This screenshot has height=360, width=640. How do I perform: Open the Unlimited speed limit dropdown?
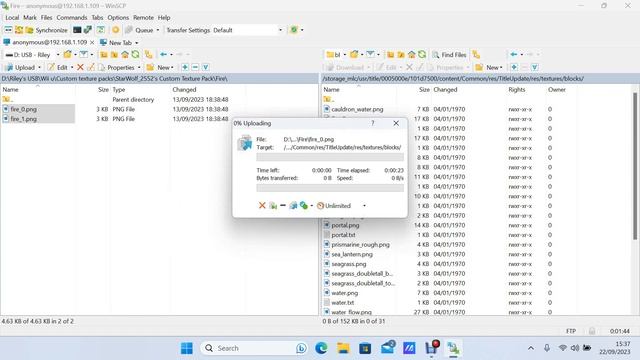[x=364, y=206]
